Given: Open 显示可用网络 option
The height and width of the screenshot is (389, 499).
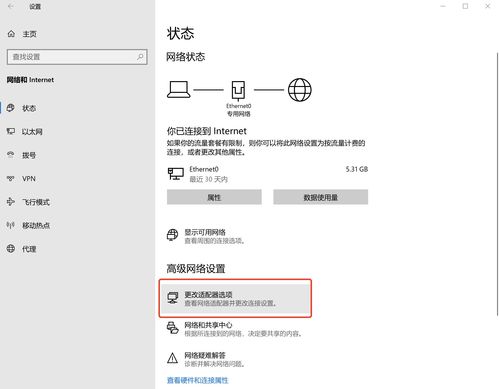Looking at the screenshot, I should coord(207,236).
